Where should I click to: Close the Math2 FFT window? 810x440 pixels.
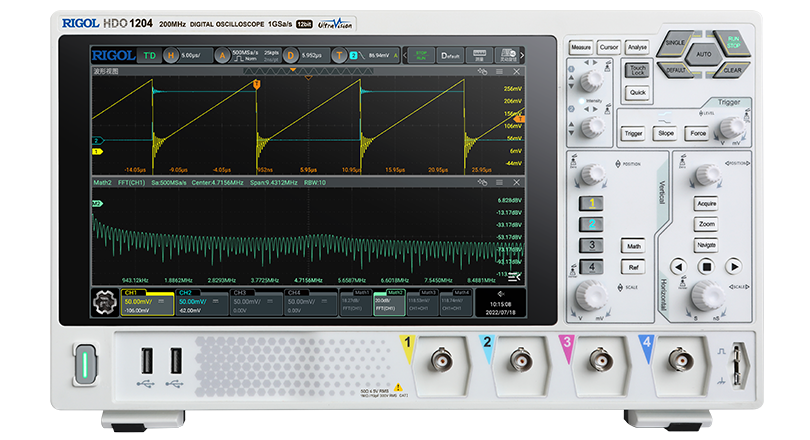pos(516,182)
